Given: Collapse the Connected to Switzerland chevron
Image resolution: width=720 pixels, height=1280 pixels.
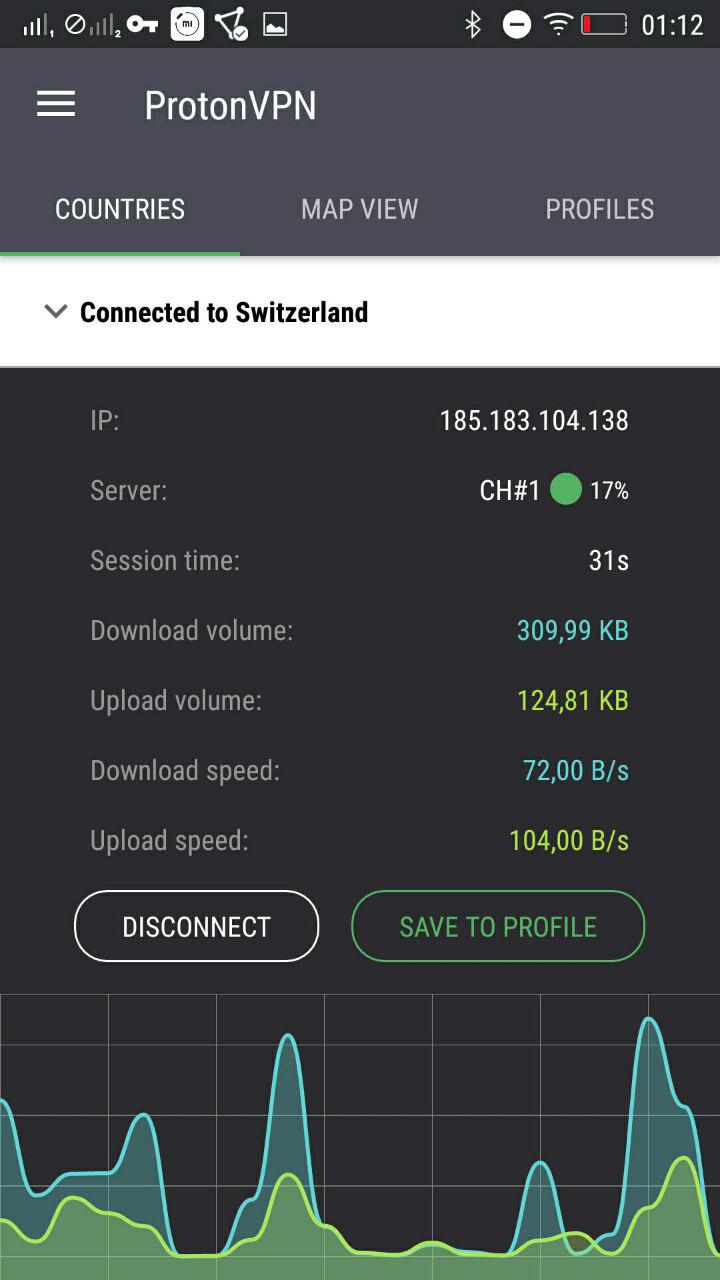Looking at the screenshot, I should point(55,312).
